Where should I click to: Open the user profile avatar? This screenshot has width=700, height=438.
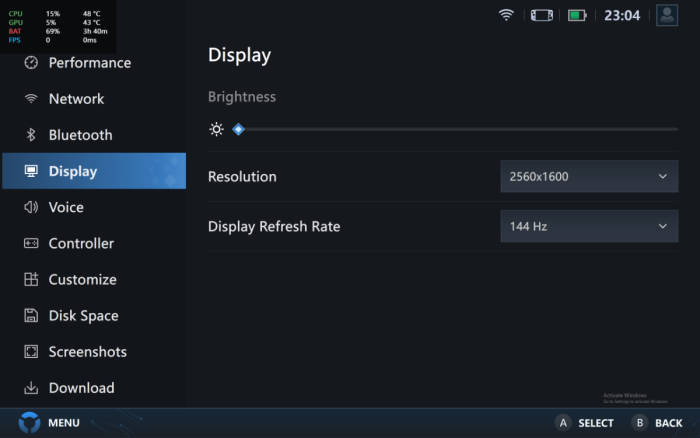tap(667, 15)
